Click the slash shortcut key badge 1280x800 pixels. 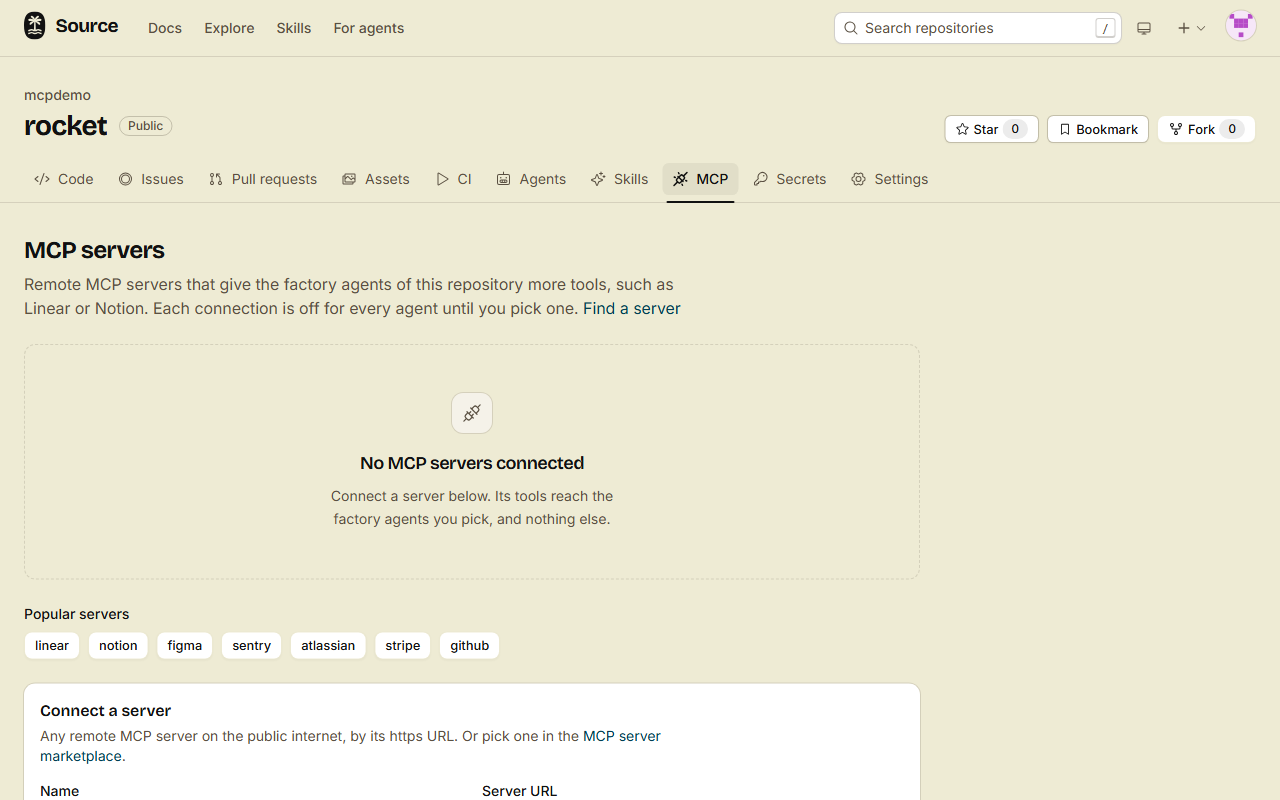tap(1105, 28)
